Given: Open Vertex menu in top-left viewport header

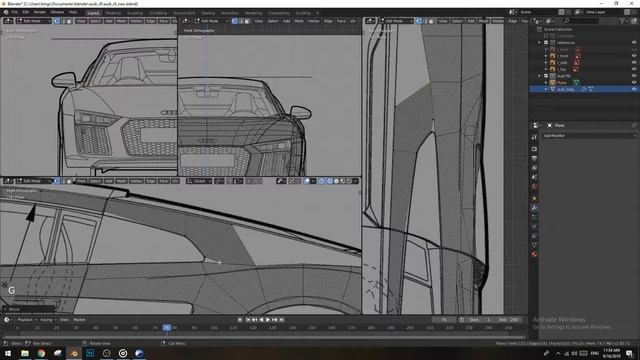Looking at the screenshot, I should click(136, 21).
